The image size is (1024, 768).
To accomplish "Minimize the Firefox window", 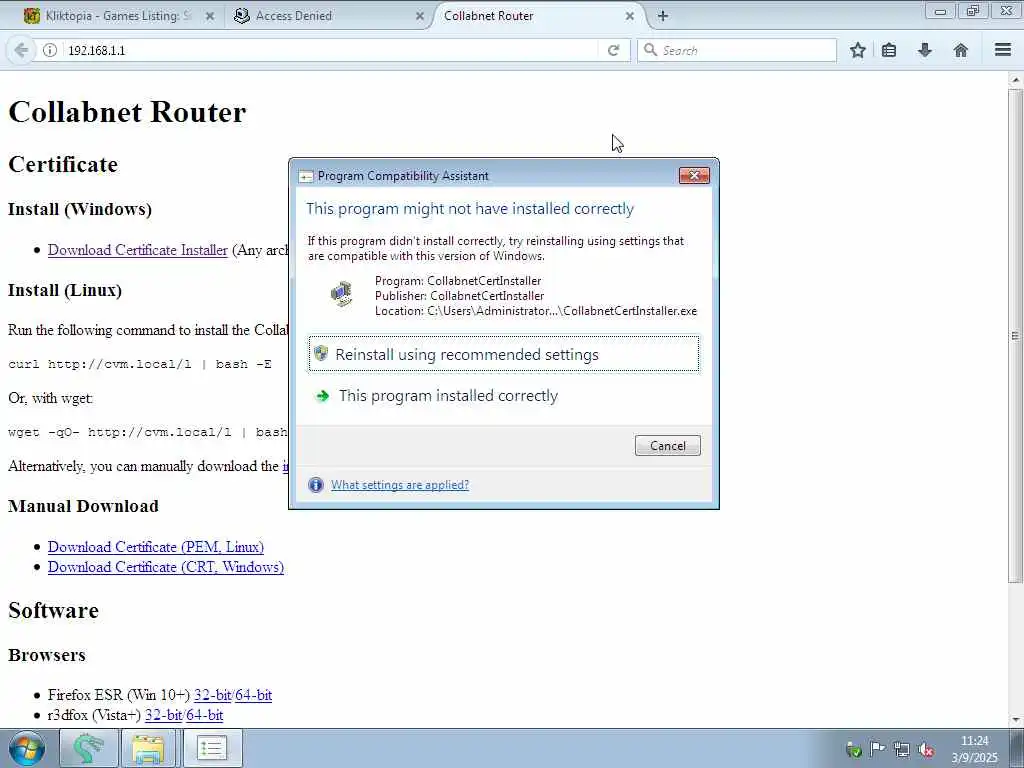I will 940,11.
